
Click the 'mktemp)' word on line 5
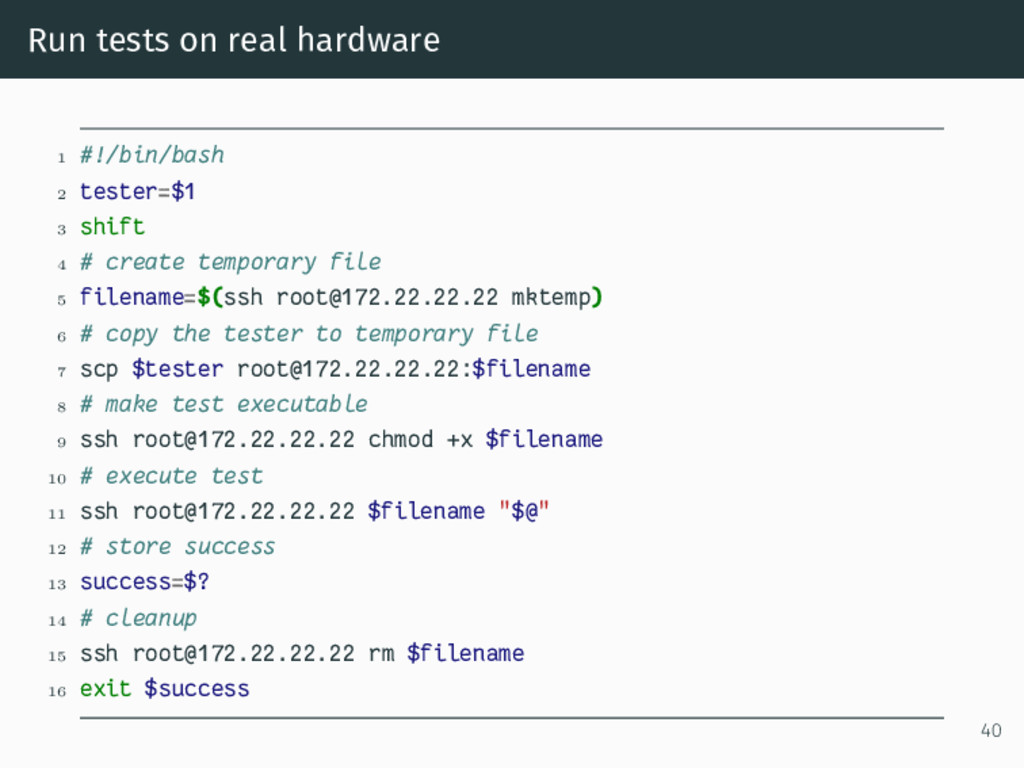556,297
